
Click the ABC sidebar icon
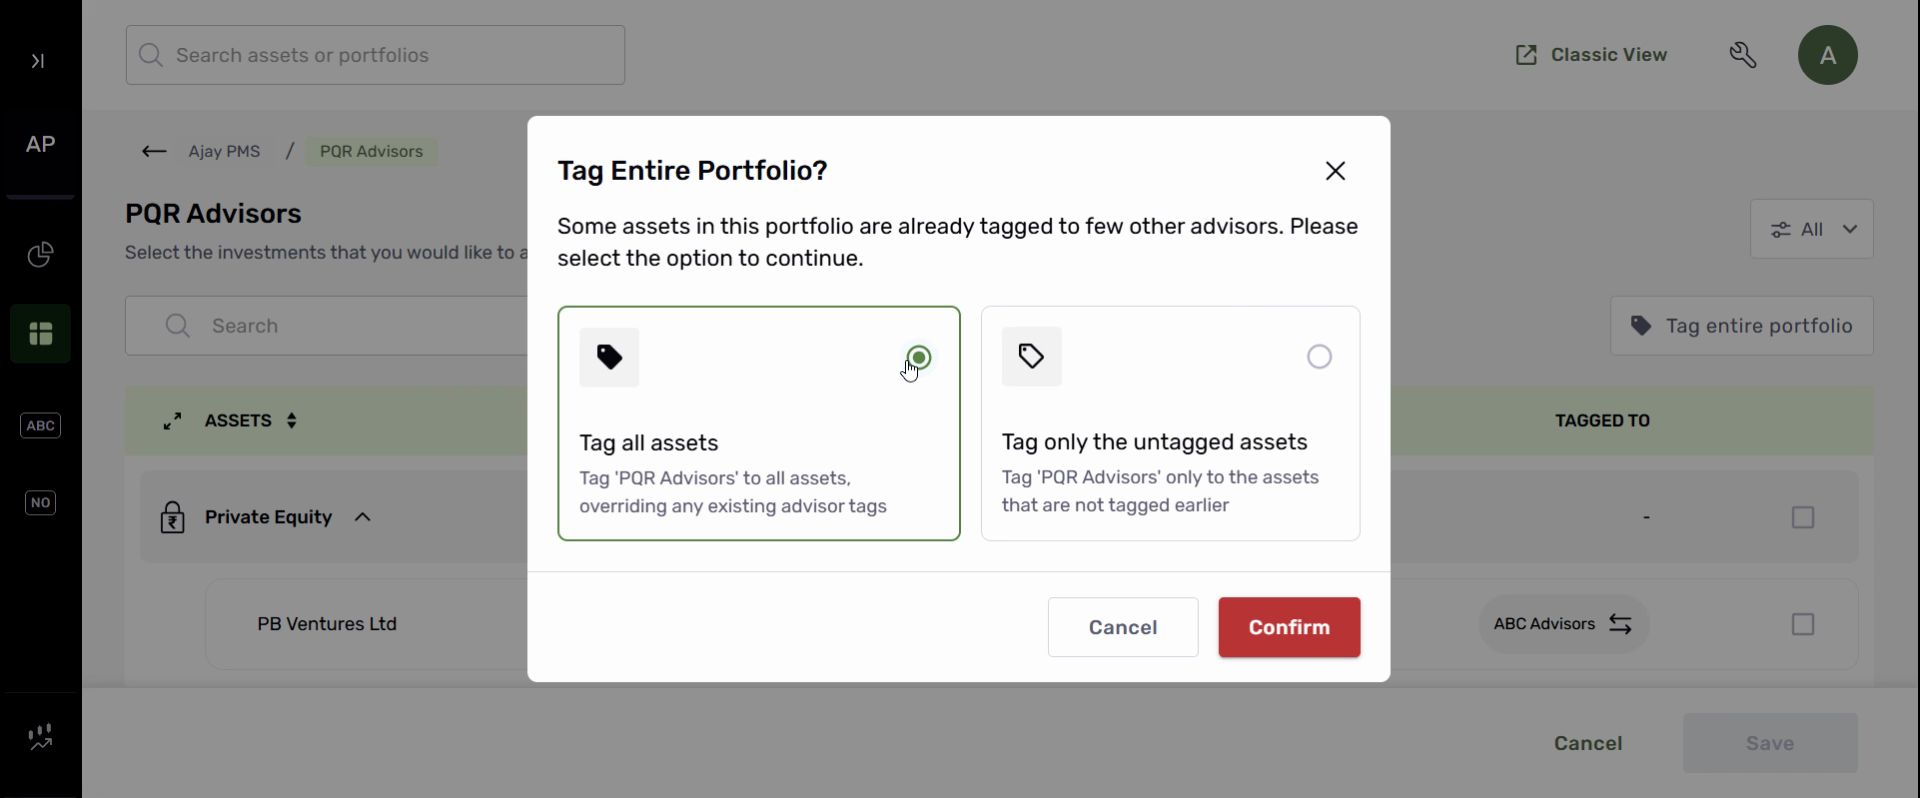40,426
